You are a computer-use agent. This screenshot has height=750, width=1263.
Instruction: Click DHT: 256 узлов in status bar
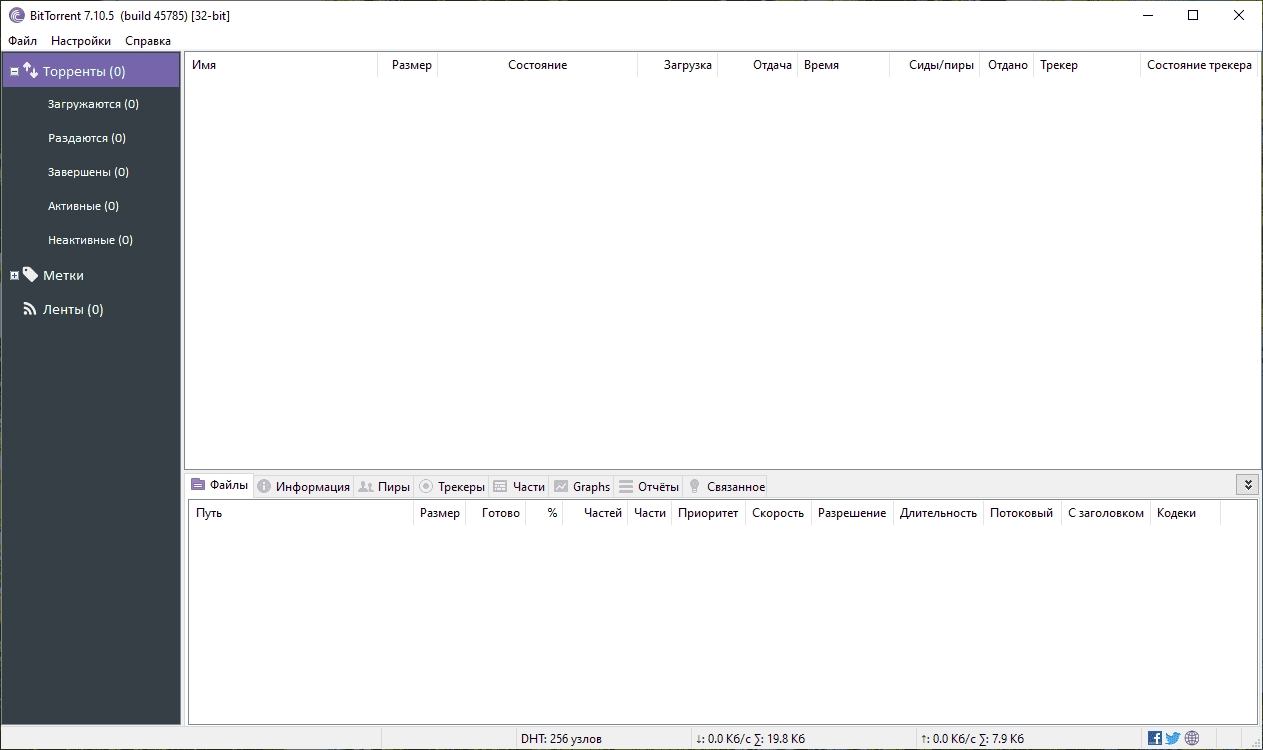(x=562, y=739)
